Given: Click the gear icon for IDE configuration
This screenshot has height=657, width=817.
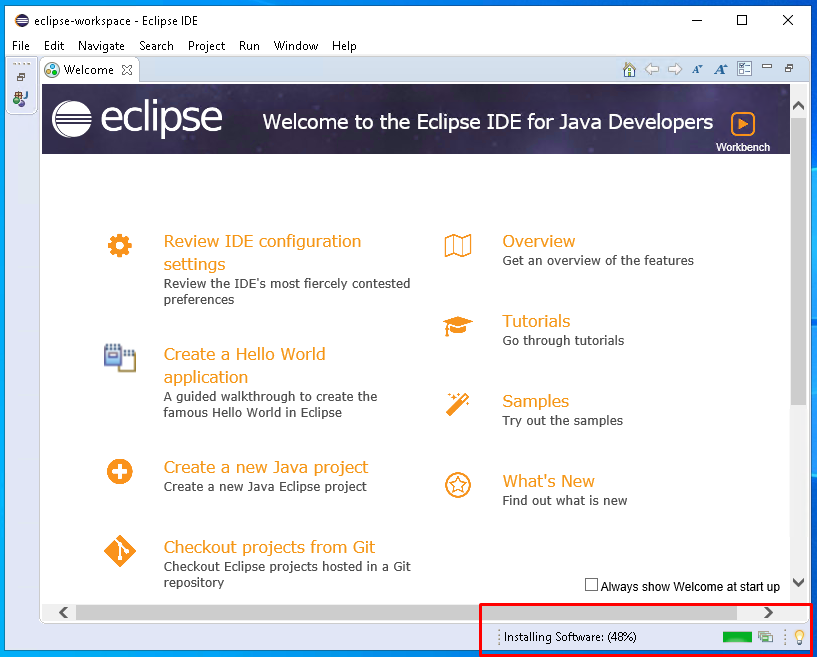Looking at the screenshot, I should [x=120, y=245].
